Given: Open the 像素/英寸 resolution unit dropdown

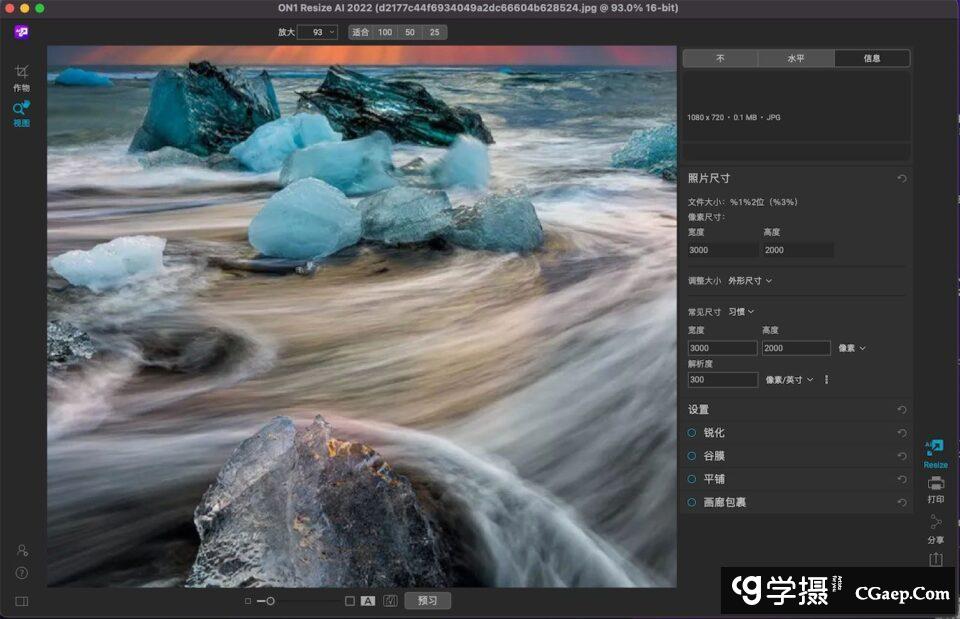Looking at the screenshot, I should (x=790, y=380).
